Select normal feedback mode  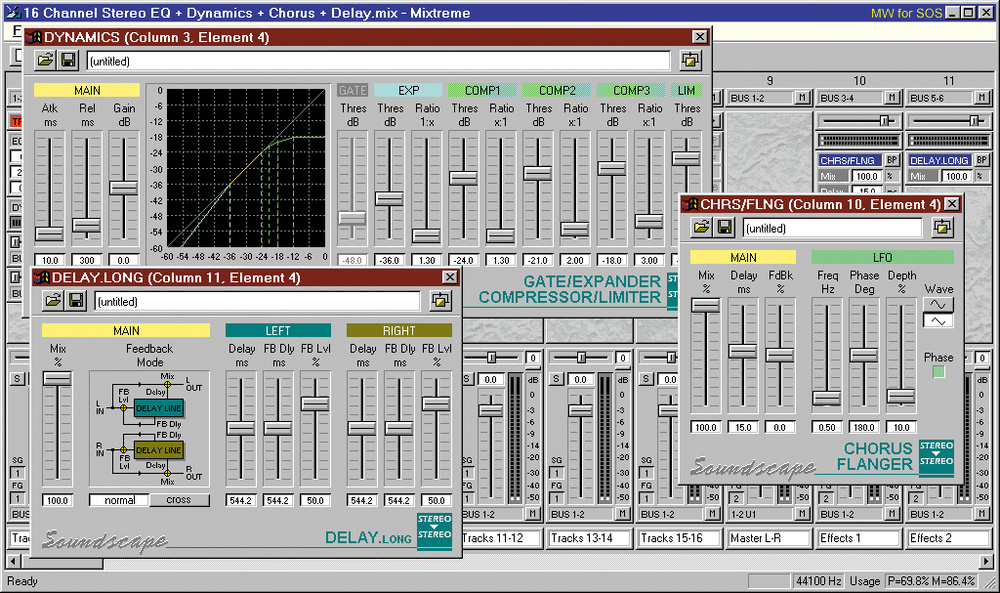119,500
